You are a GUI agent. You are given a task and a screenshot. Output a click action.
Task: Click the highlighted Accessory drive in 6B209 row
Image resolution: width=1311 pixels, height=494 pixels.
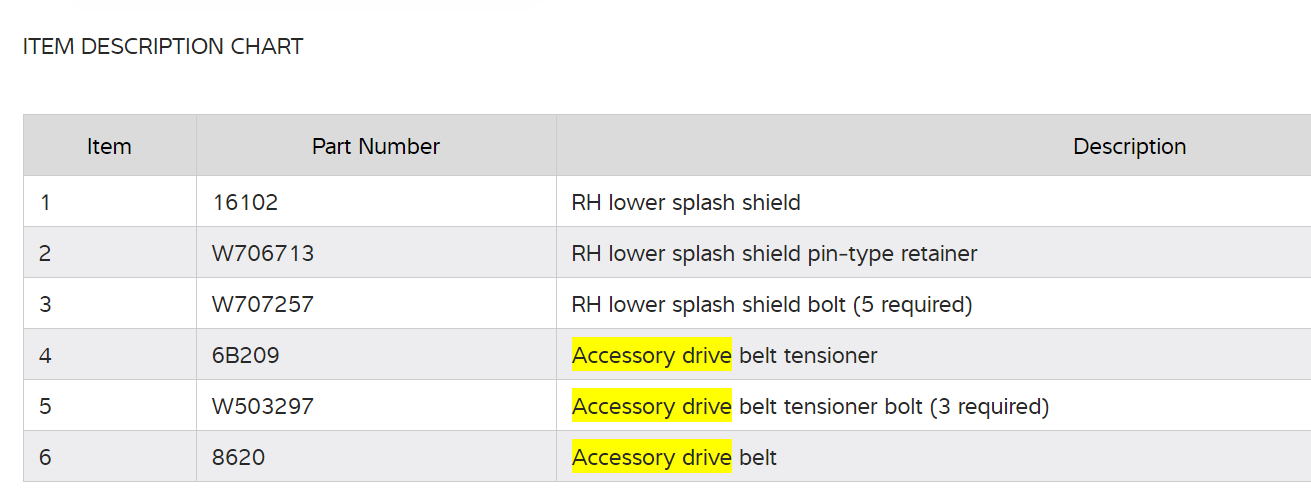[x=652, y=356]
